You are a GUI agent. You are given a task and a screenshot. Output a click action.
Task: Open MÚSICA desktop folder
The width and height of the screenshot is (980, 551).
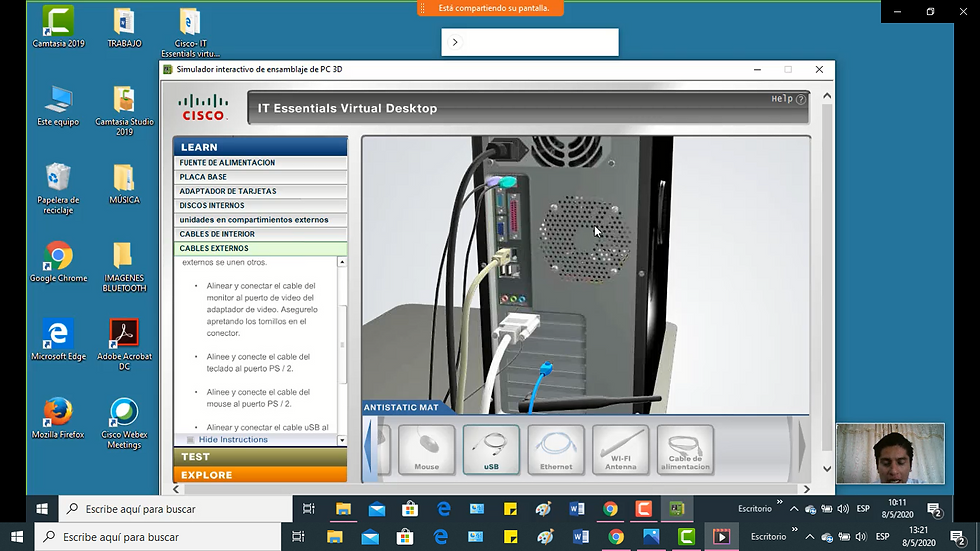[124, 184]
